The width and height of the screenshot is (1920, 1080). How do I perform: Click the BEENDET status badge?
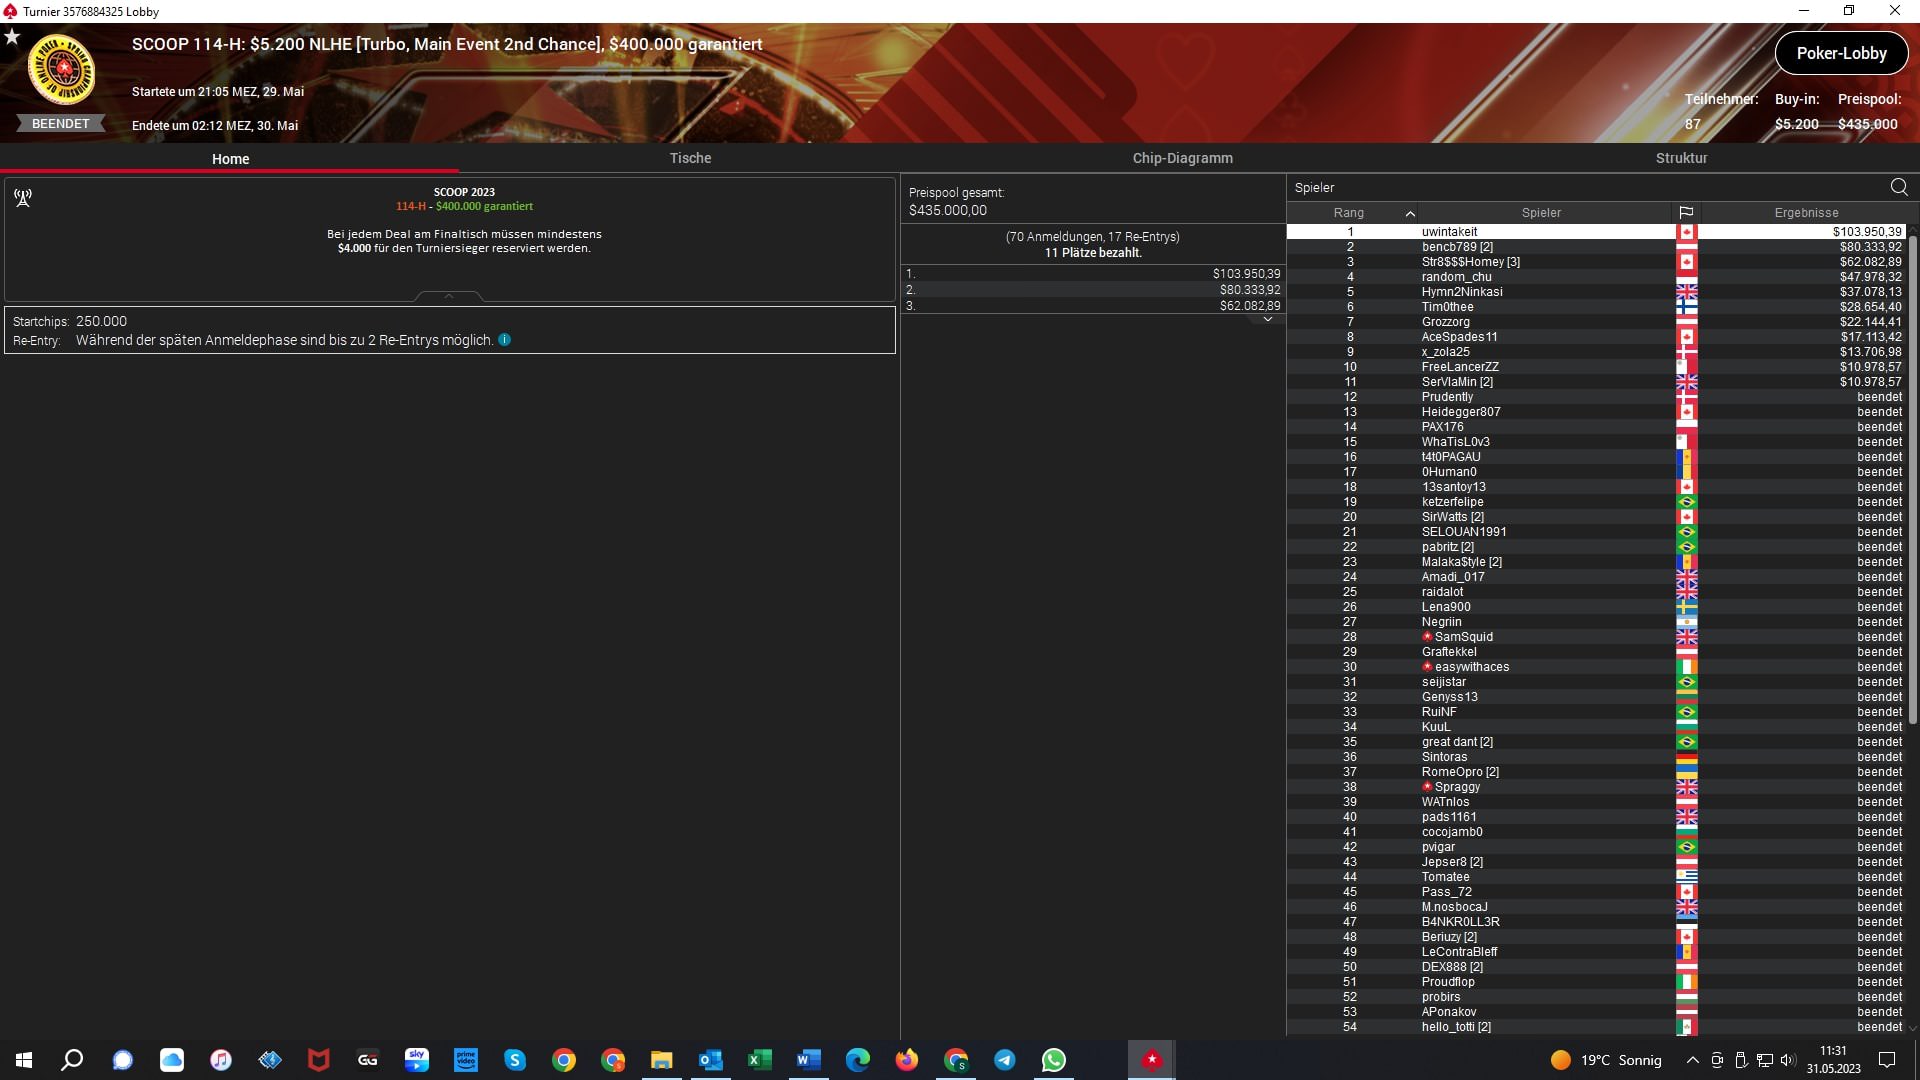pos(60,124)
